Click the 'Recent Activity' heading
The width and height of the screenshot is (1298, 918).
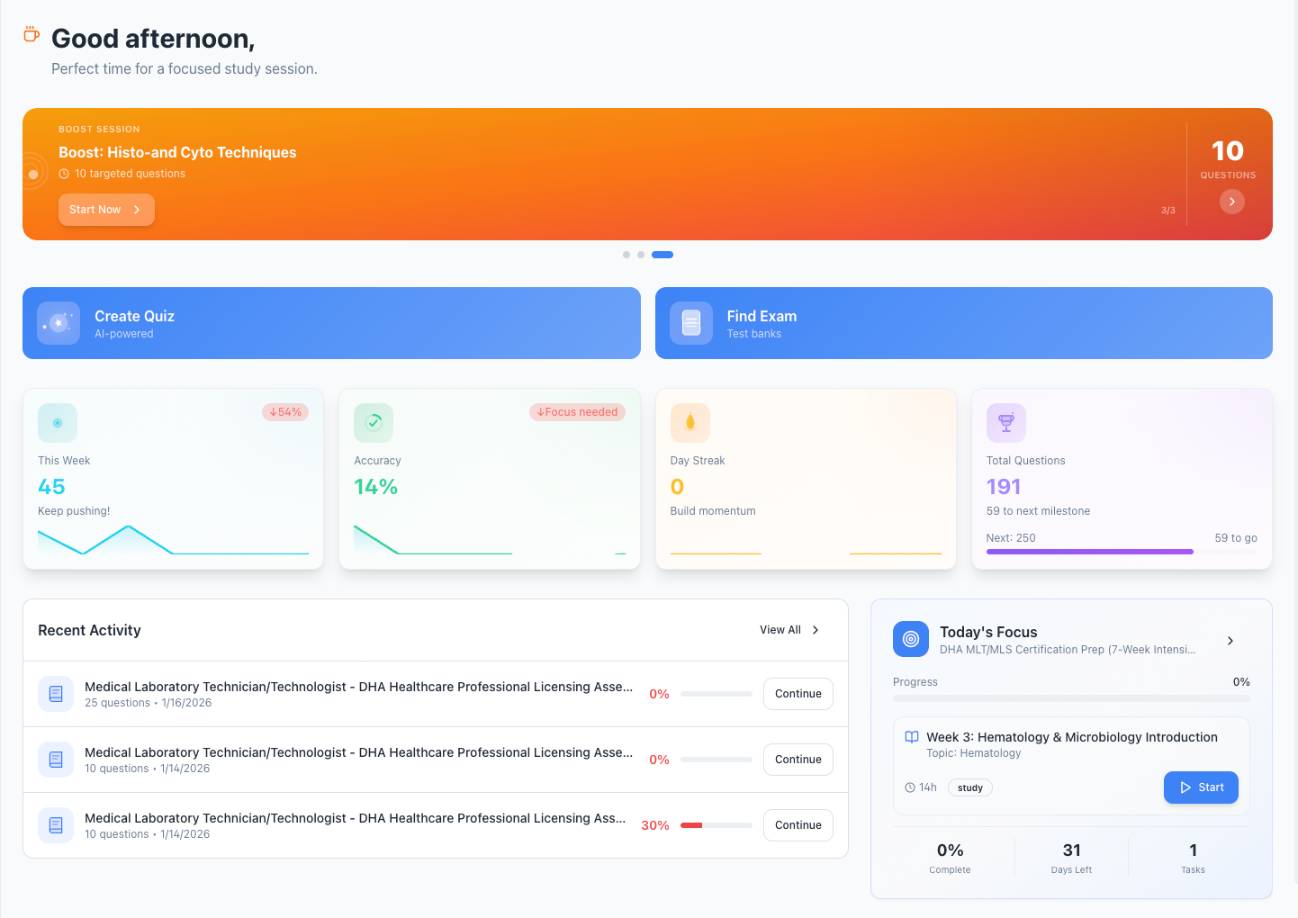pos(89,630)
